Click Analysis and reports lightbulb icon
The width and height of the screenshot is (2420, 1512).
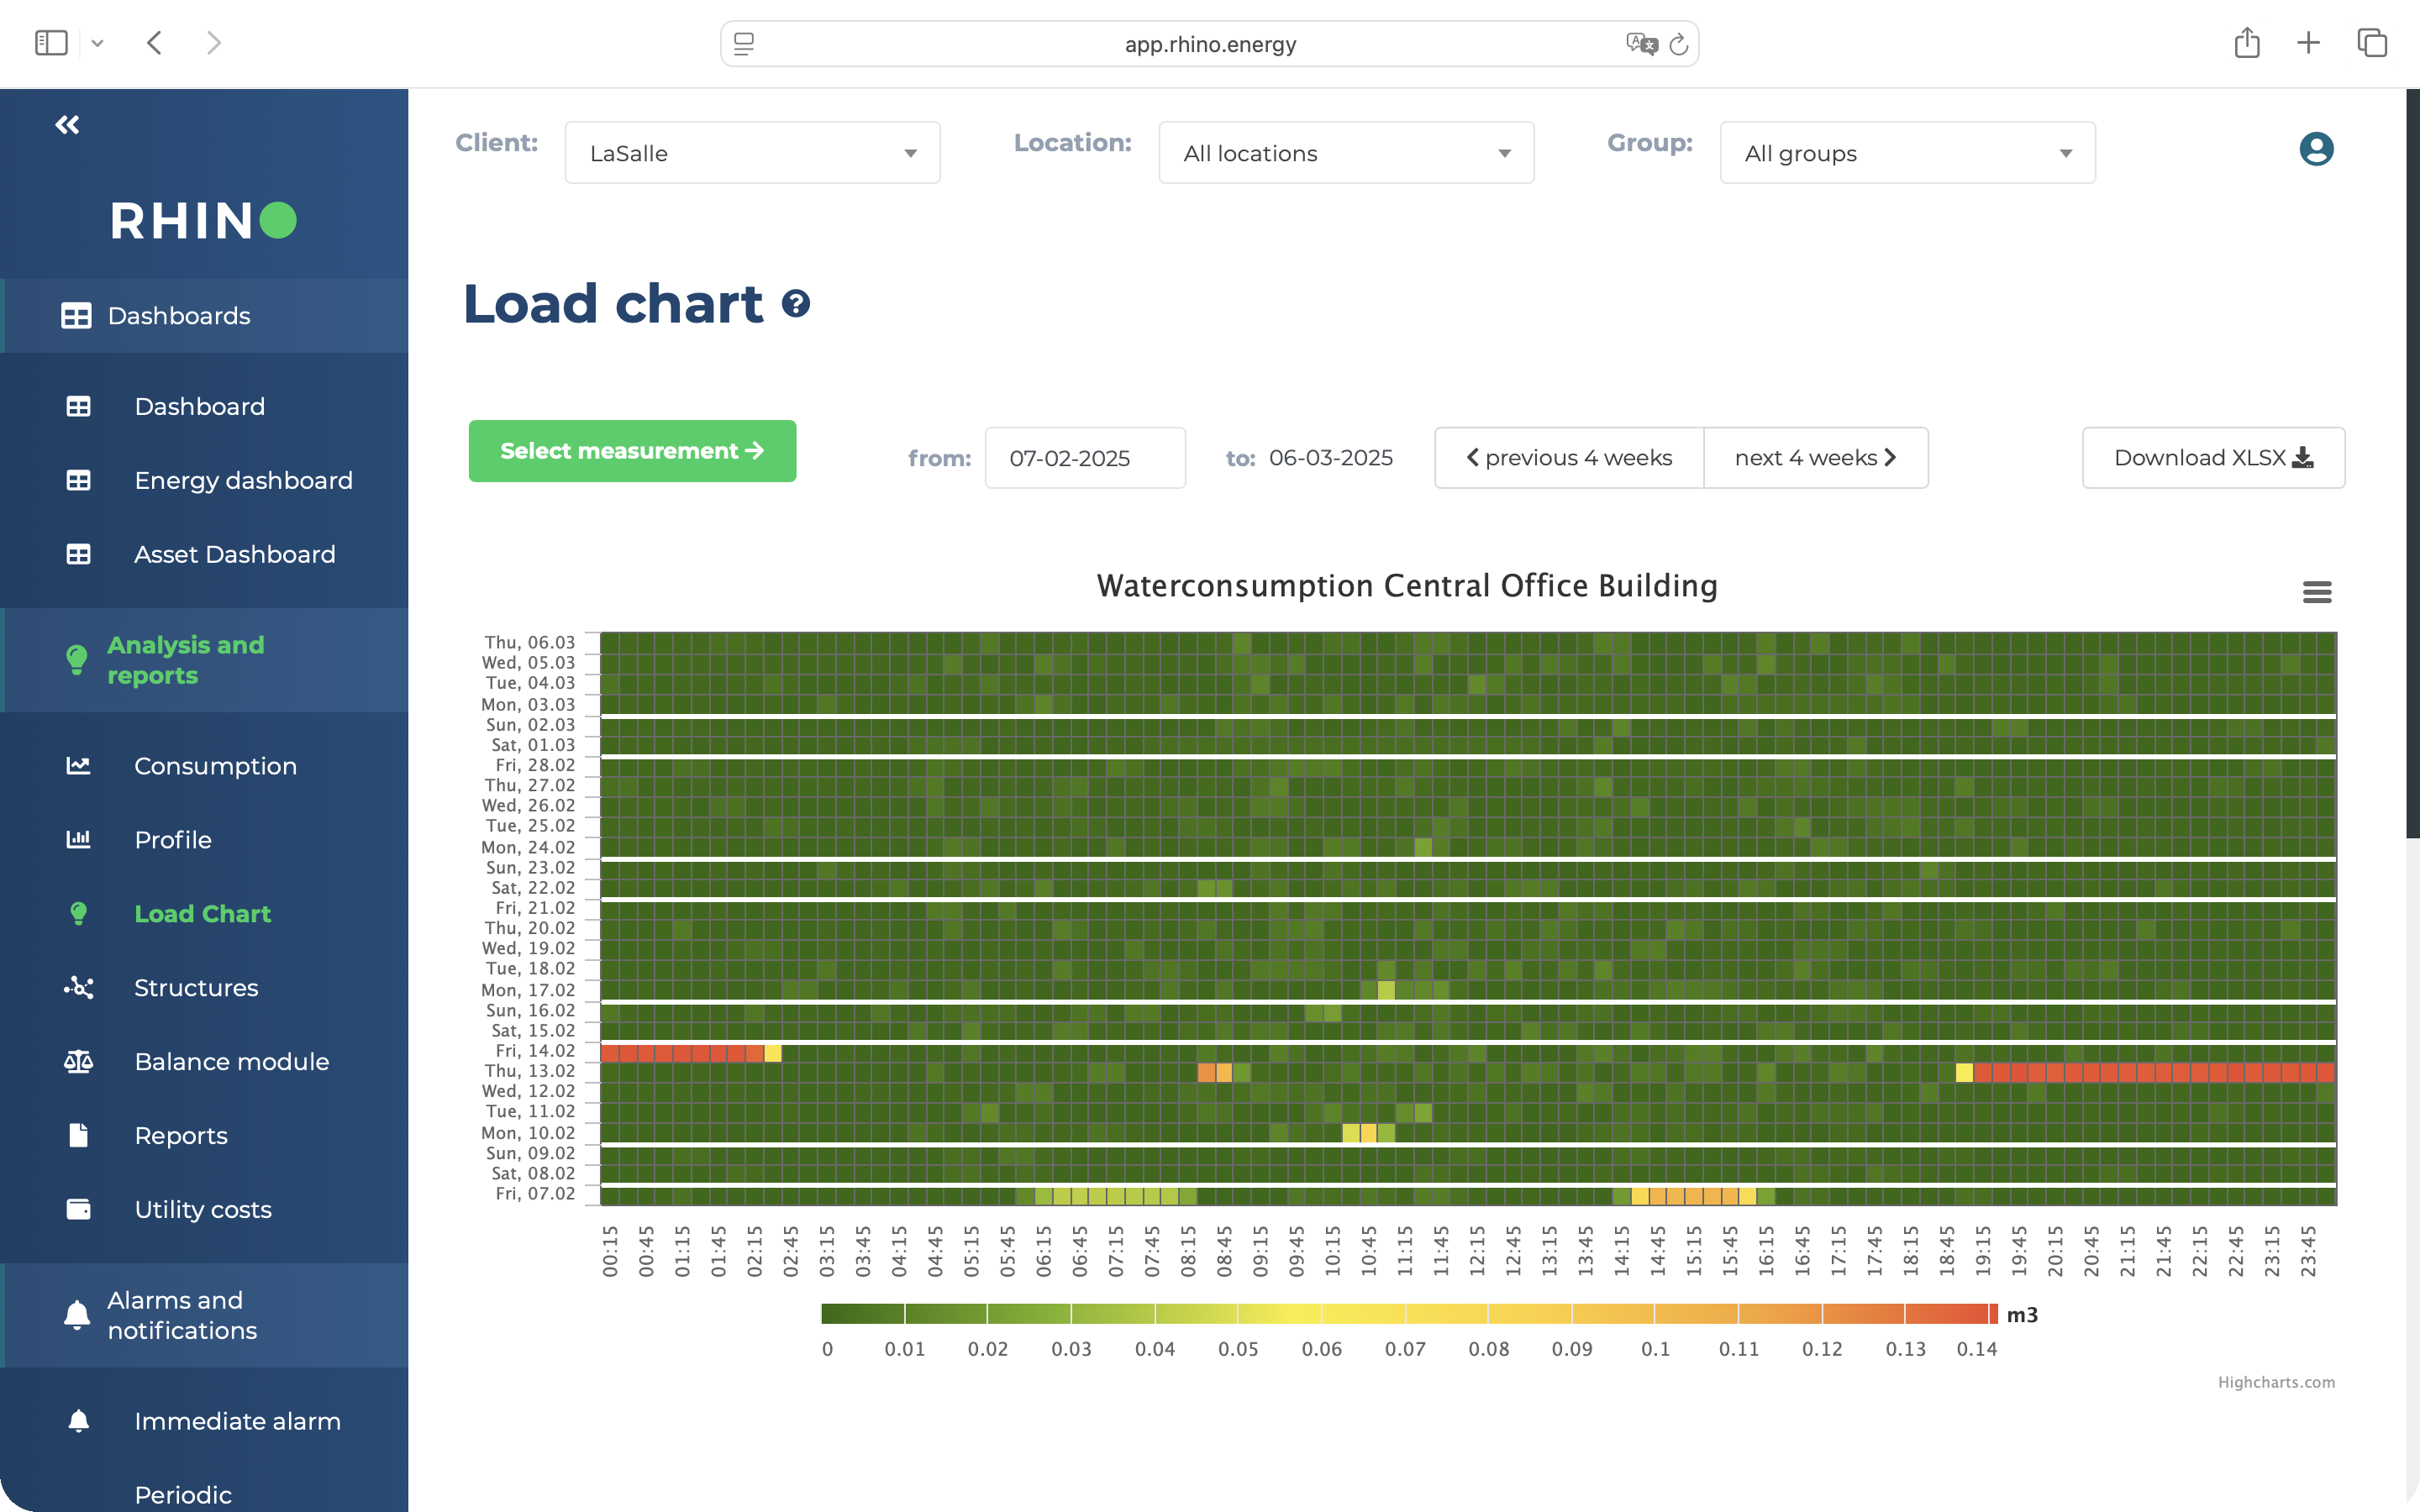[77, 660]
